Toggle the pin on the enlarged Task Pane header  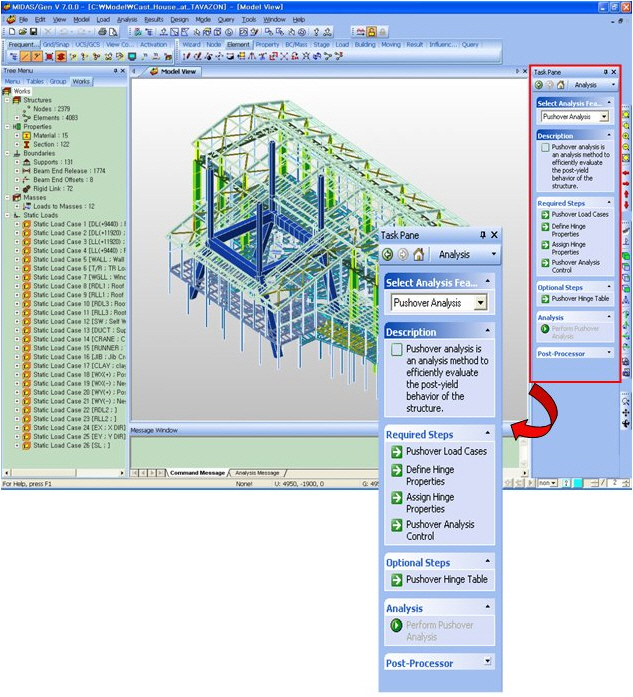click(483, 235)
